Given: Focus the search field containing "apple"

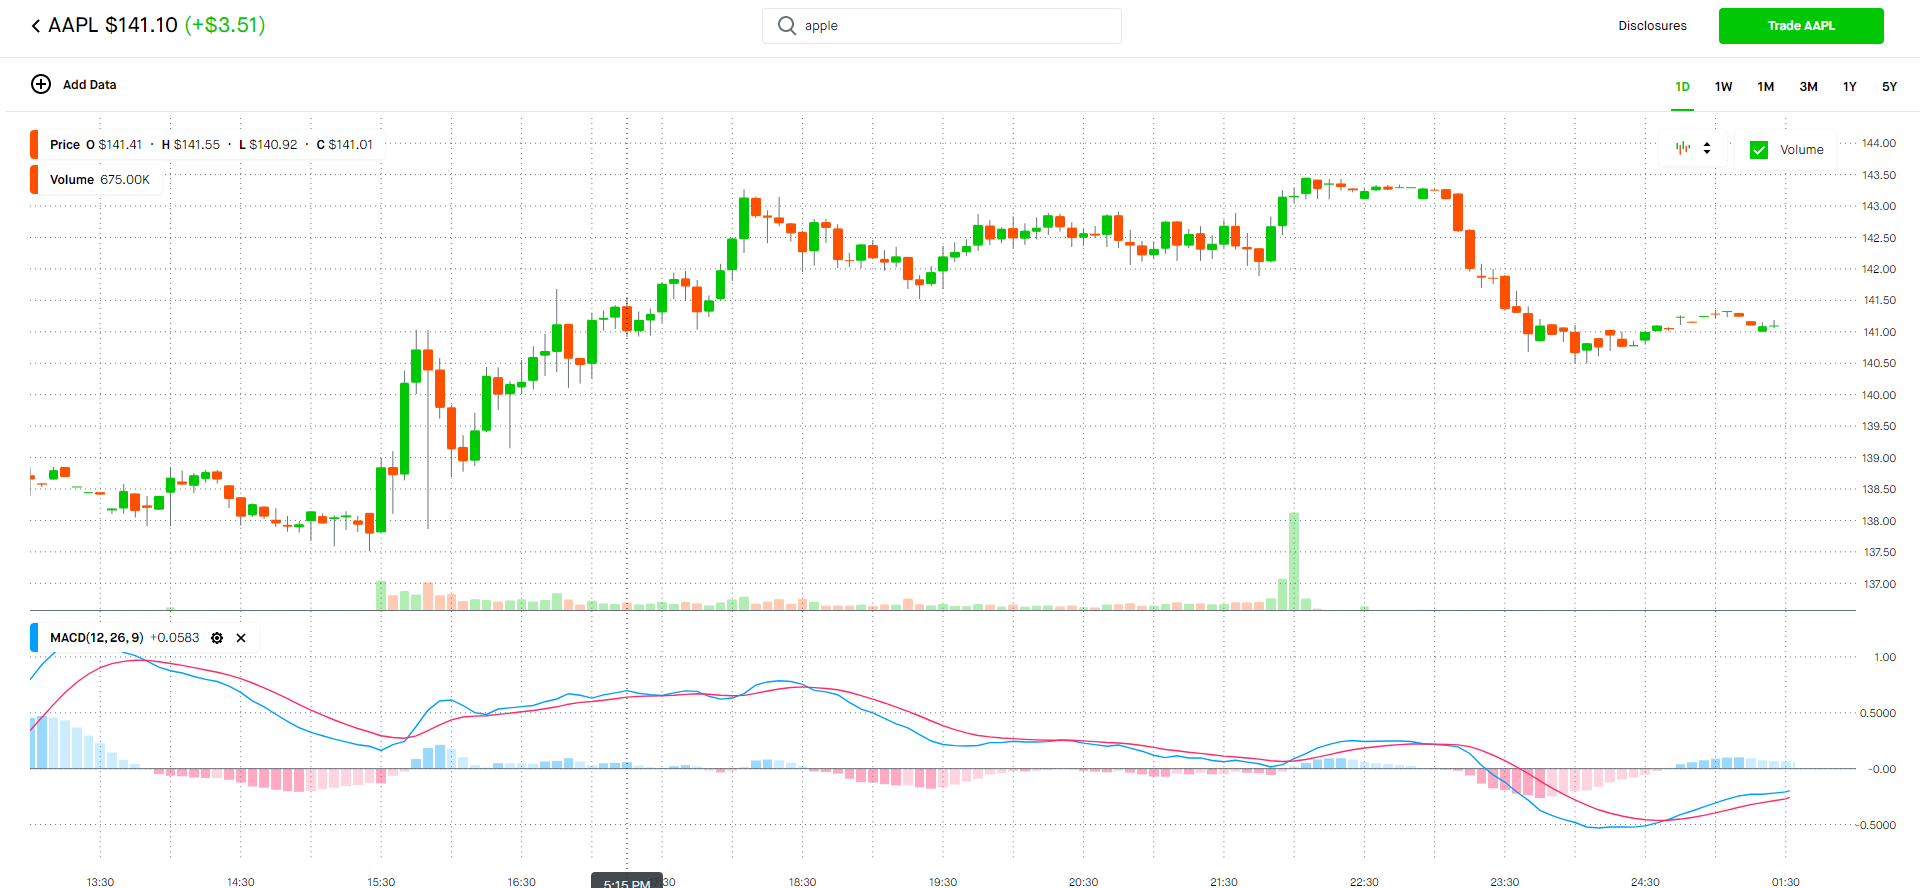Looking at the screenshot, I should click(950, 26).
